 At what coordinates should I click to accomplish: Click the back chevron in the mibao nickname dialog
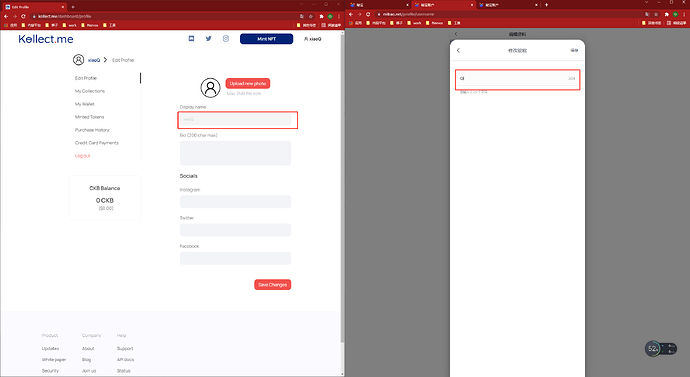point(458,50)
